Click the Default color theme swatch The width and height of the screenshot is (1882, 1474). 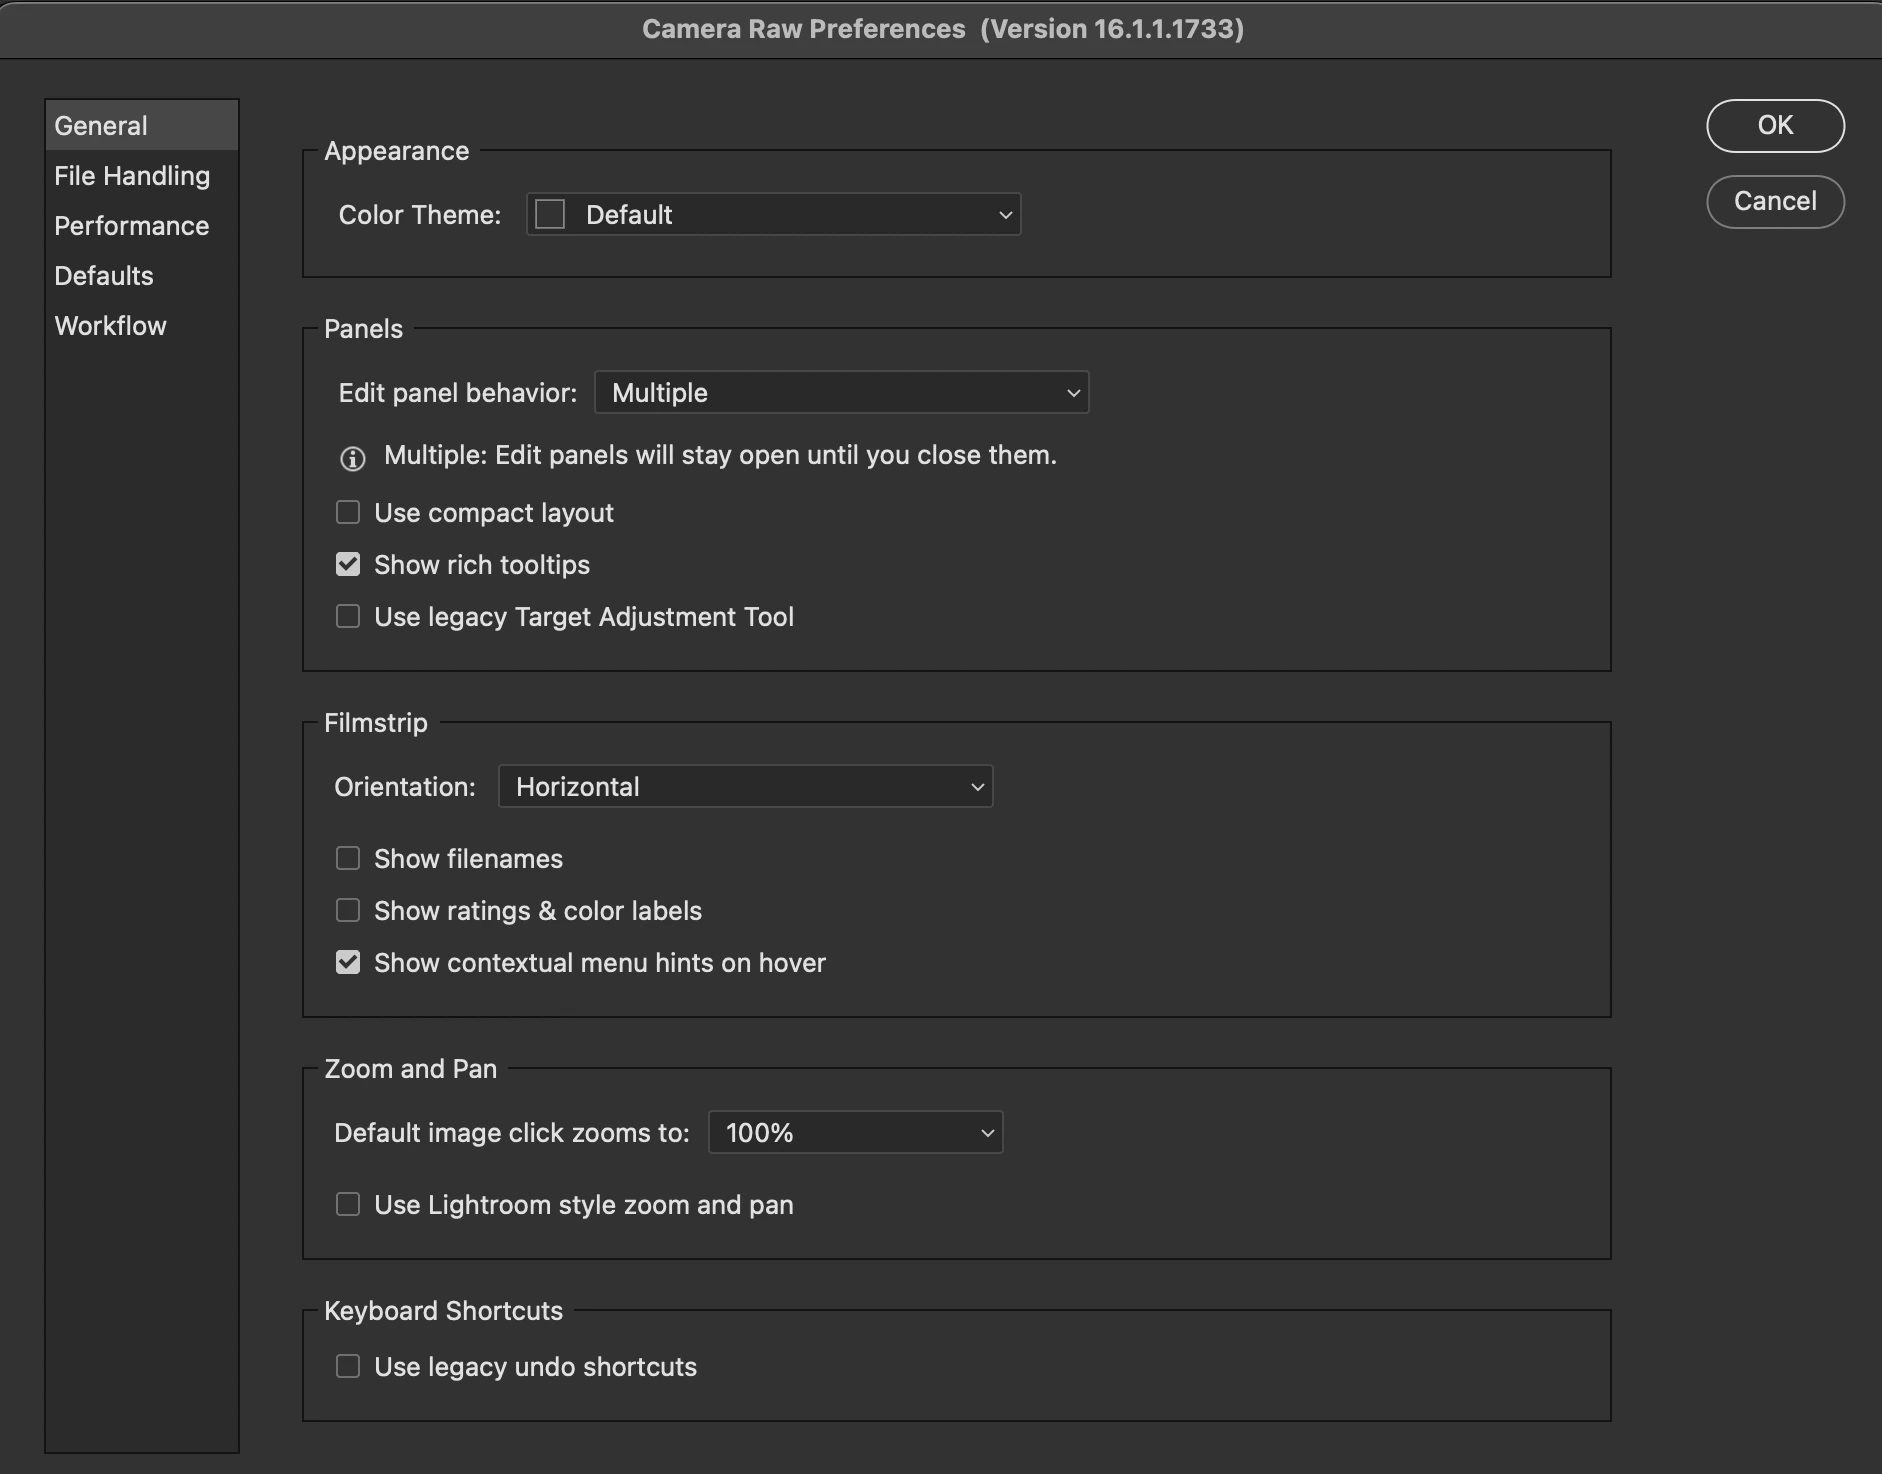coord(550,214)
